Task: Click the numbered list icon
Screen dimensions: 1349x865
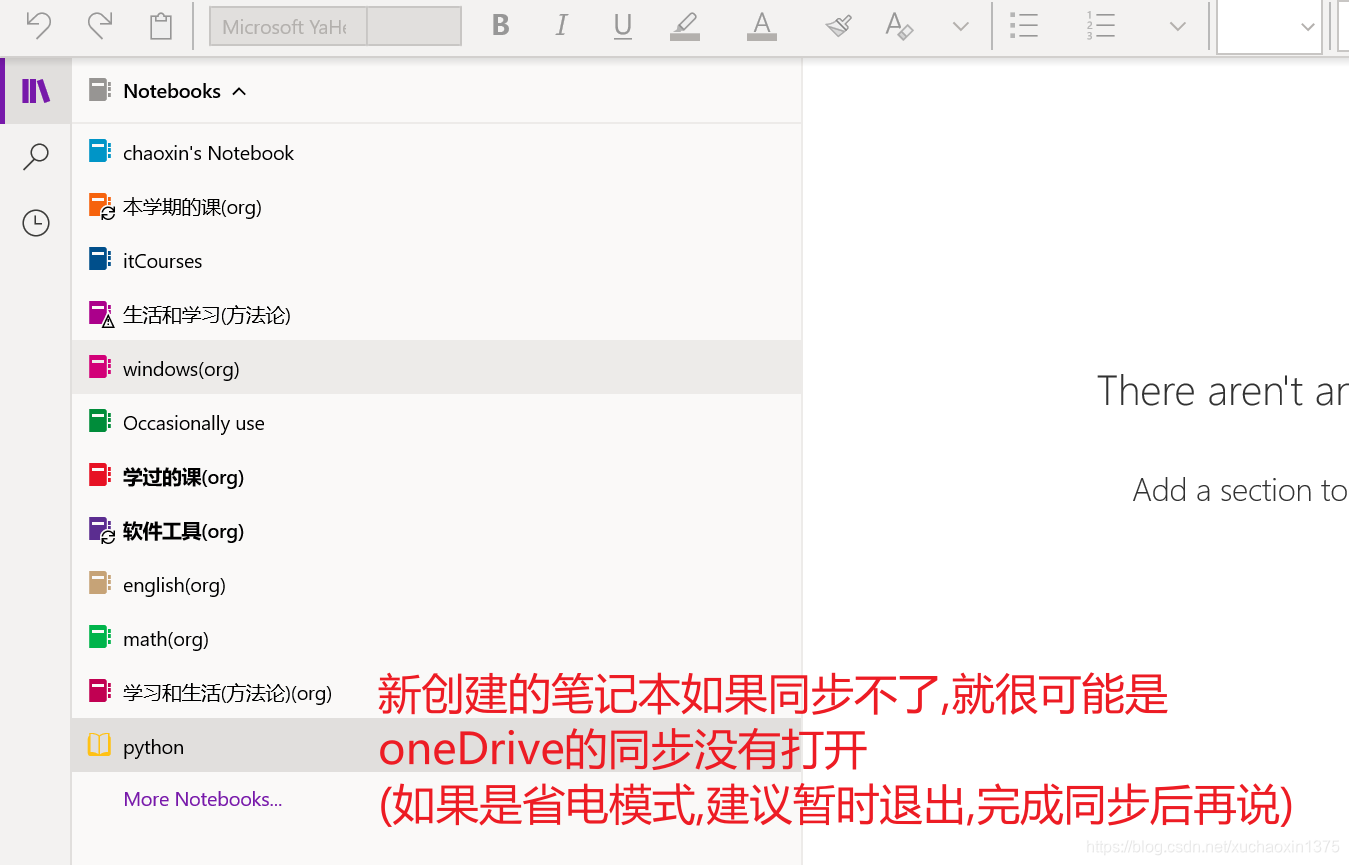Action: 1100,26
